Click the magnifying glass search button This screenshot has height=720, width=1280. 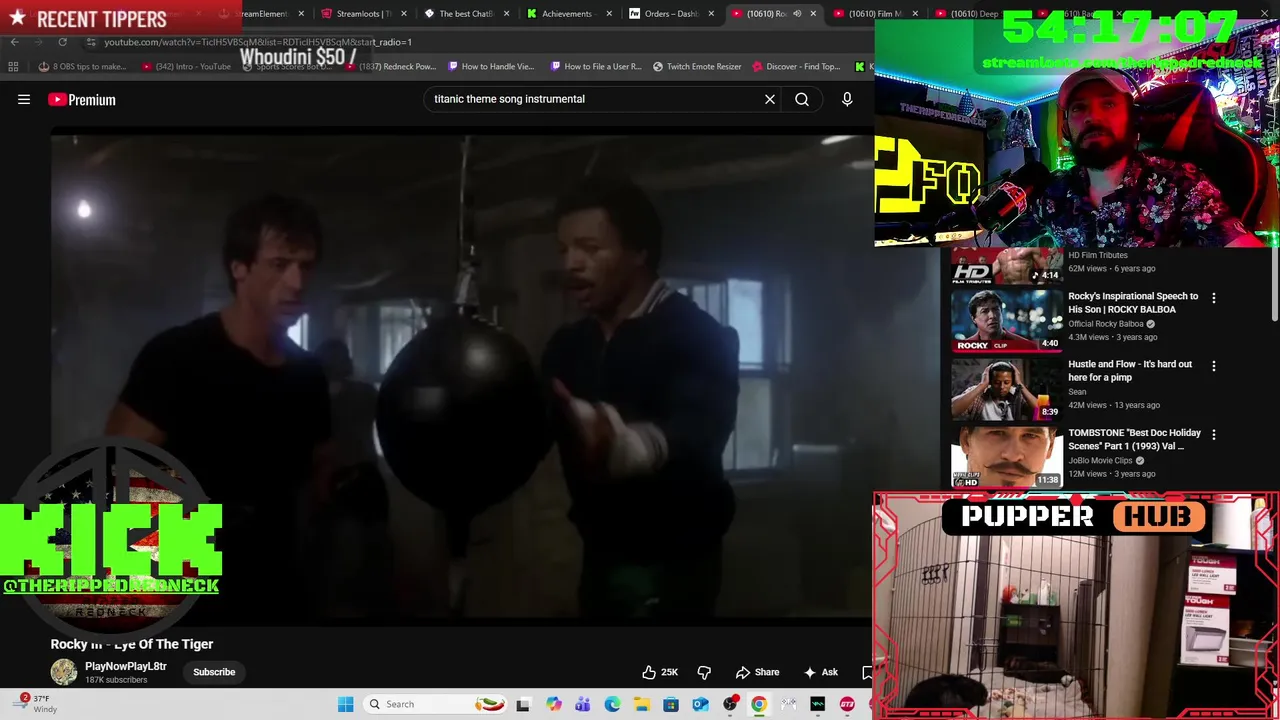coord(802,99)
